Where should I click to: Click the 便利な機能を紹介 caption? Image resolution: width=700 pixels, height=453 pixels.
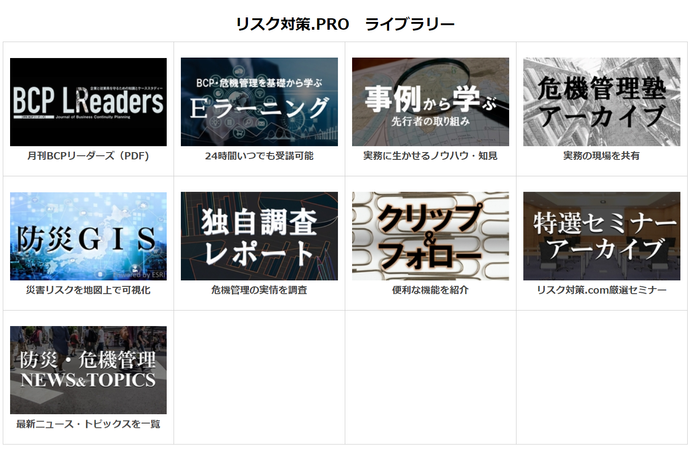pos(430,290)
